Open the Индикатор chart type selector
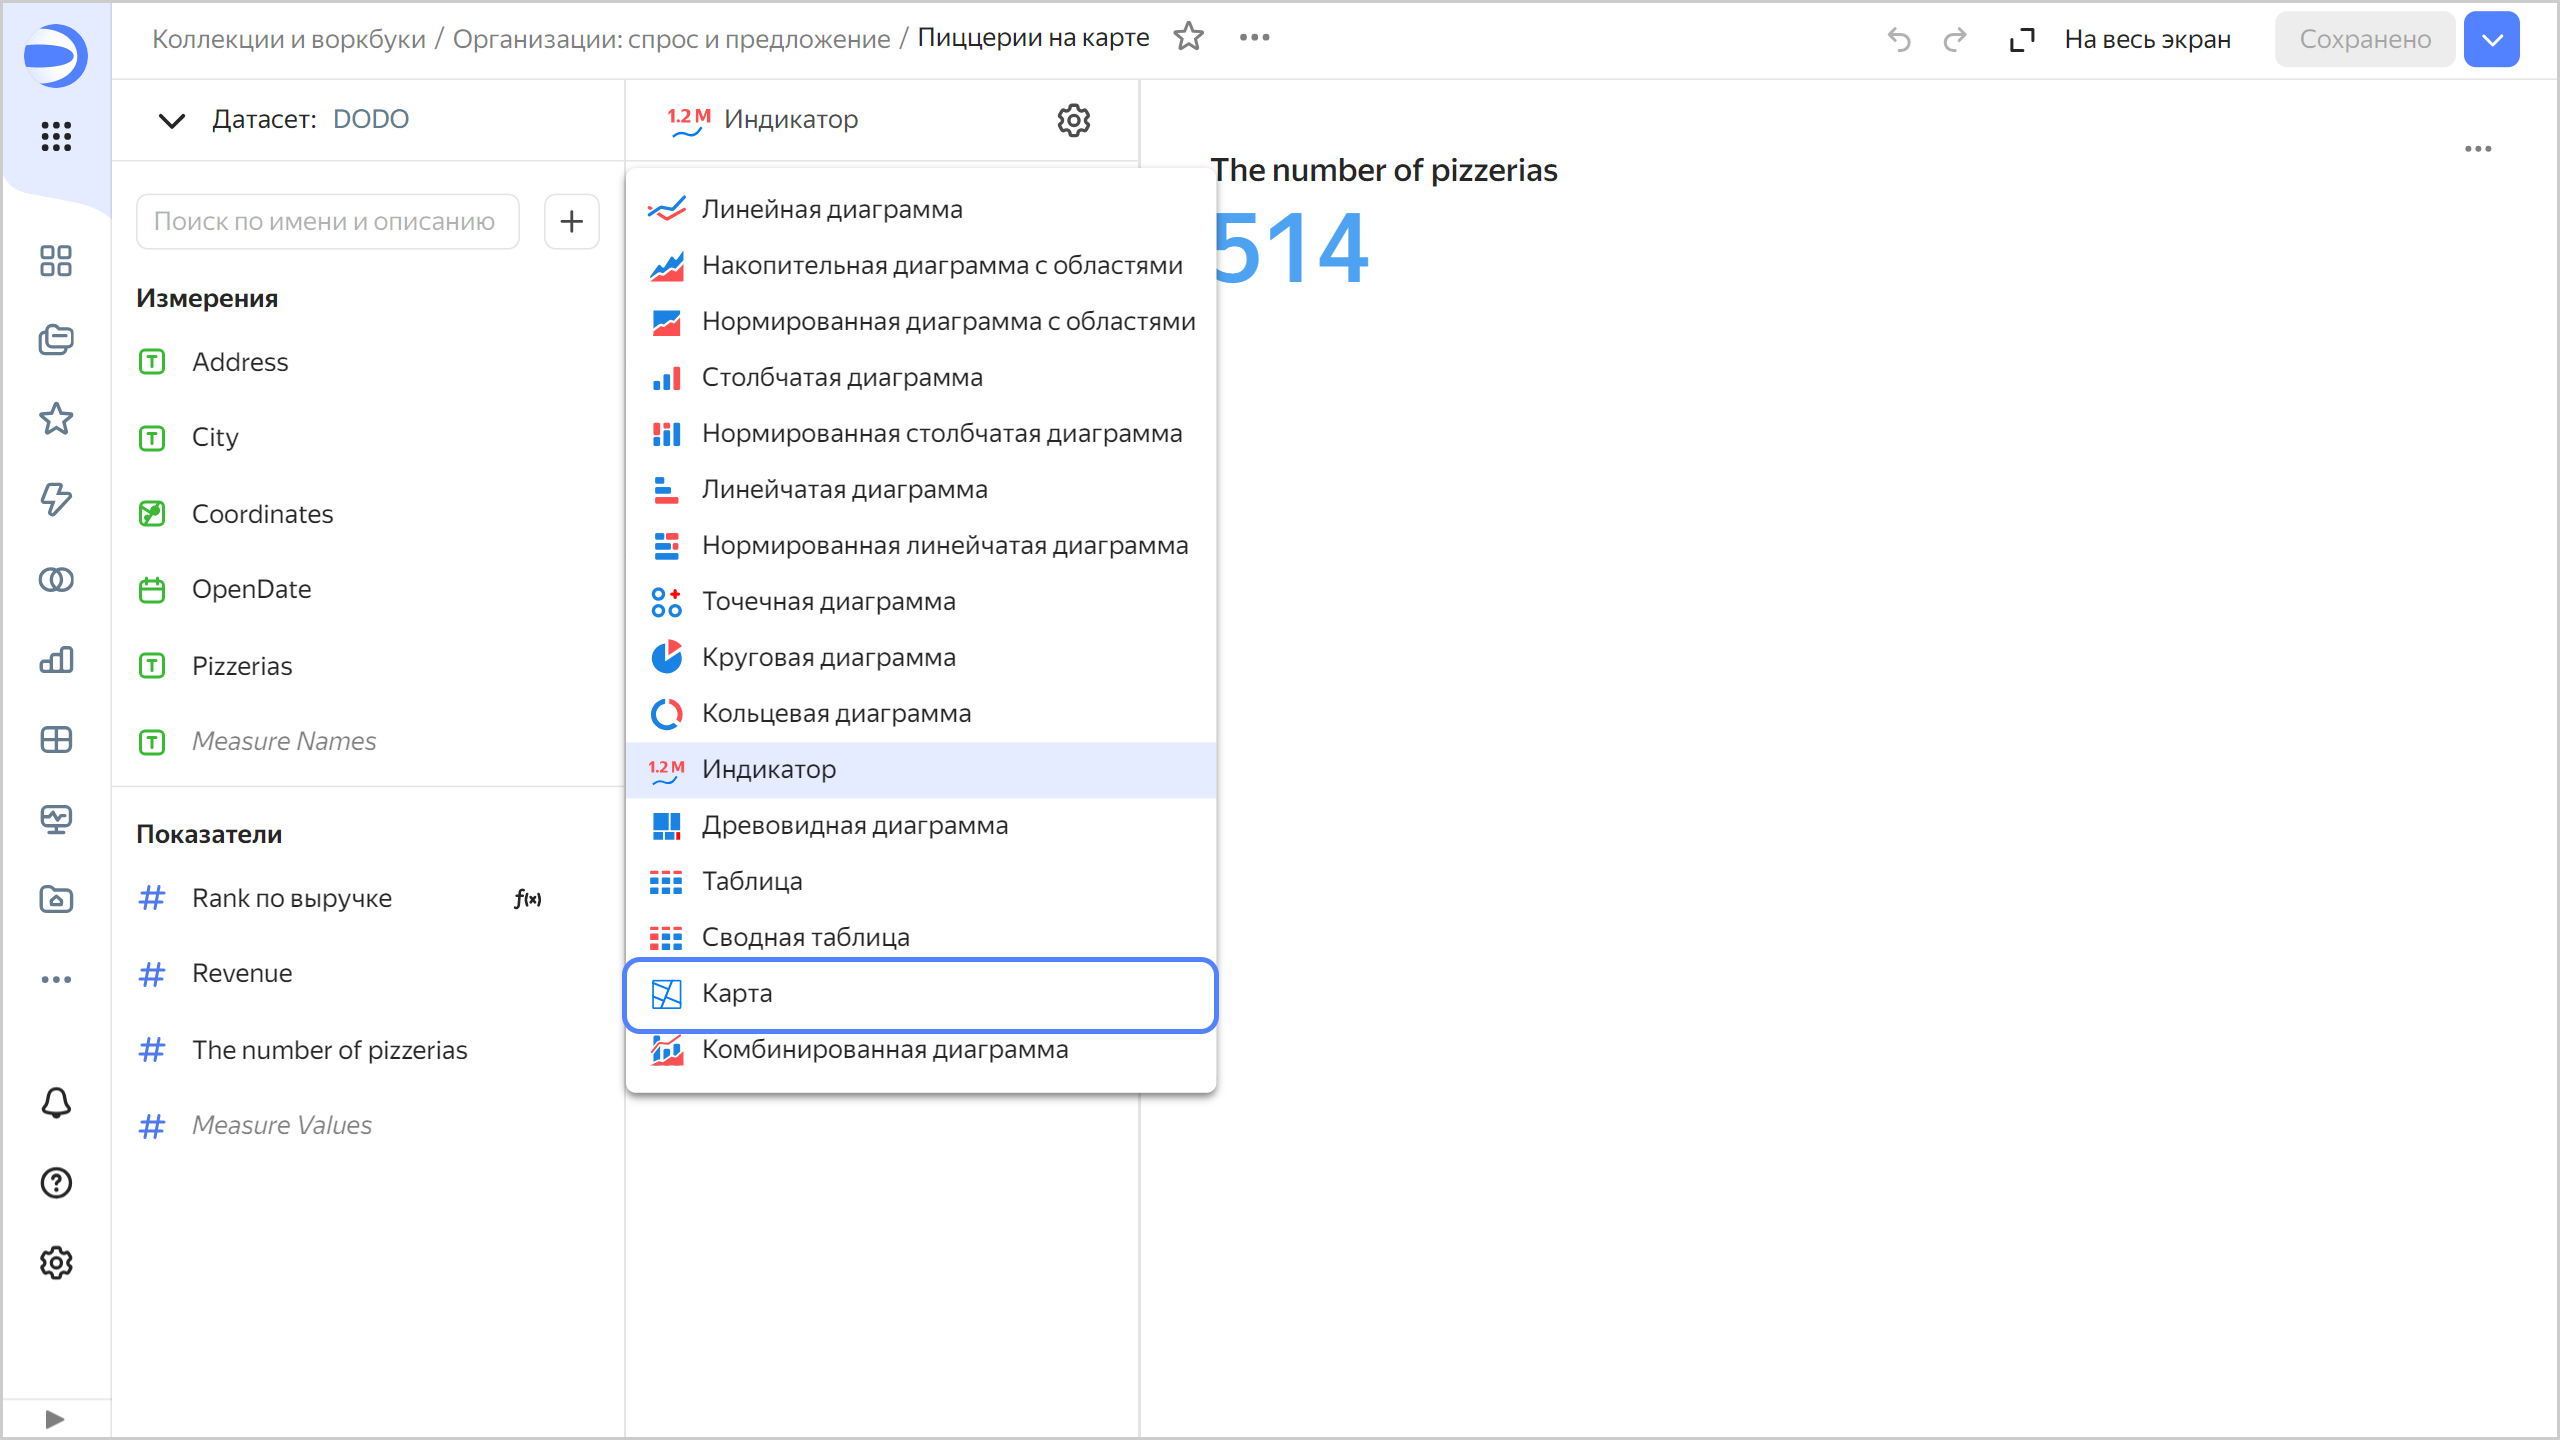This screenshot has height=1440, width=2560. click(790, 120)
